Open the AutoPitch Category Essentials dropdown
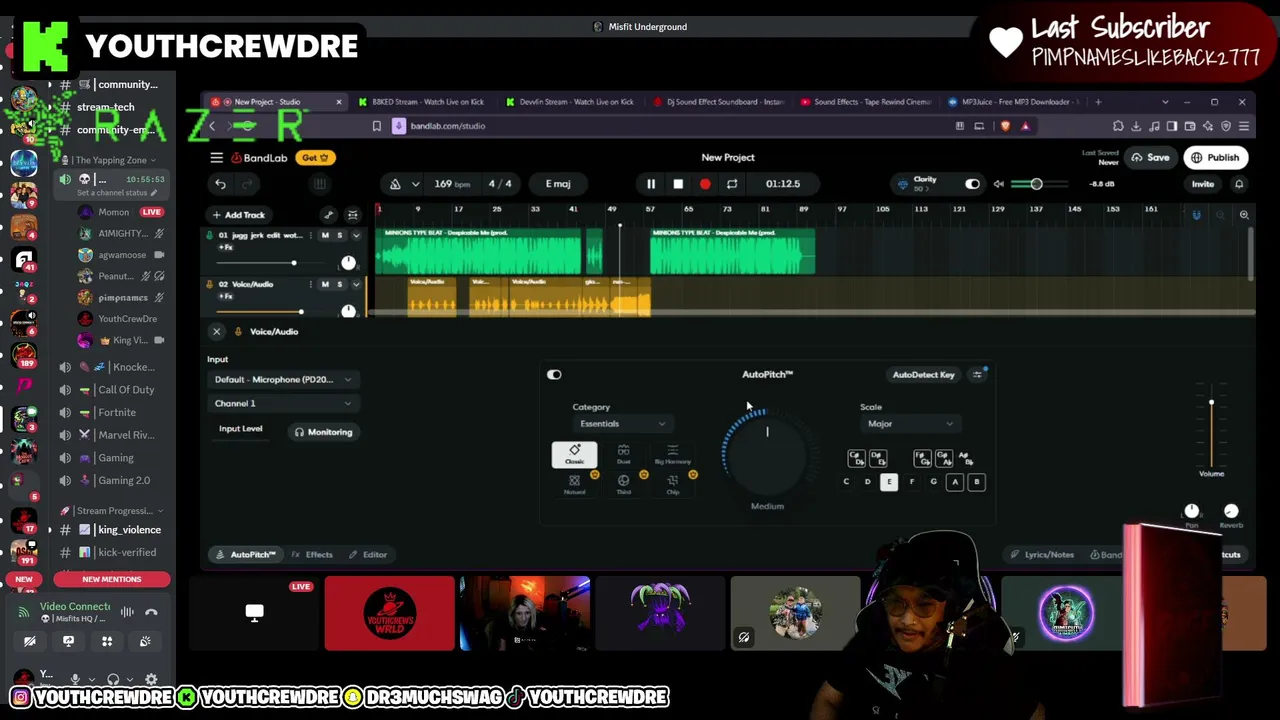Image resolution: width=1280 pixels, height=720 pixels. pyautogui.click(x=622, y=424)
